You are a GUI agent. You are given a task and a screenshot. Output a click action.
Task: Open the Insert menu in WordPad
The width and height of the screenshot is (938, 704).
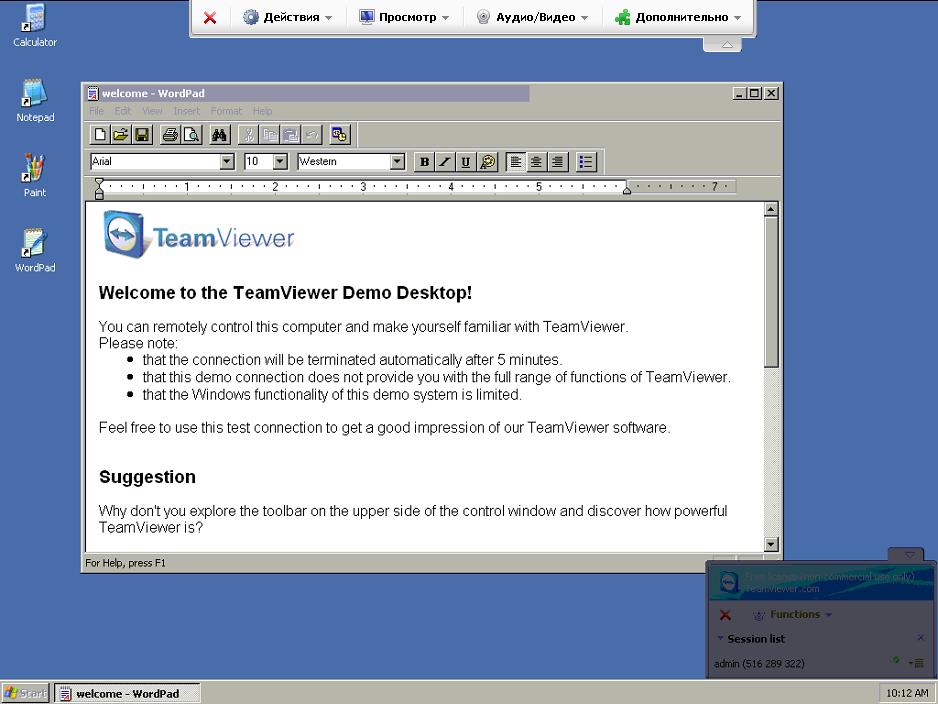(x=187, y=111)
